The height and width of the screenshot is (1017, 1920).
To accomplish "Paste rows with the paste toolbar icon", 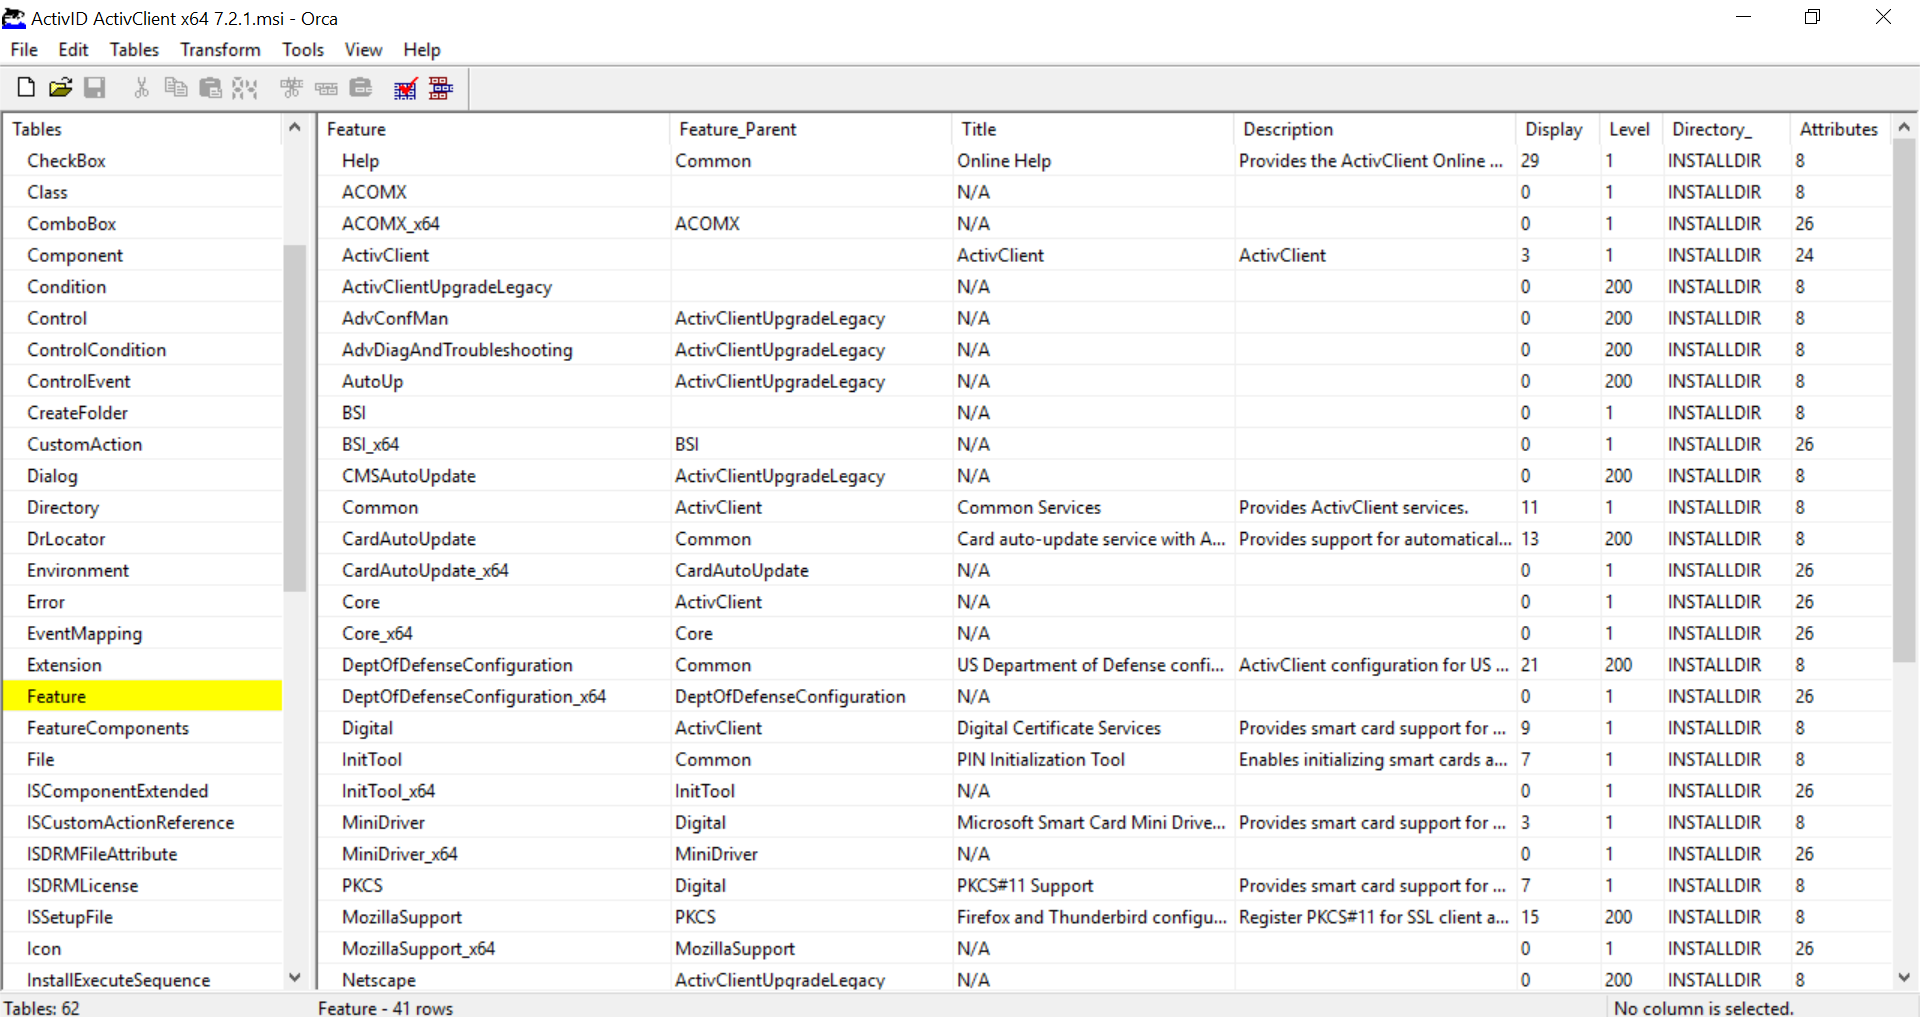I will [211, 88].
